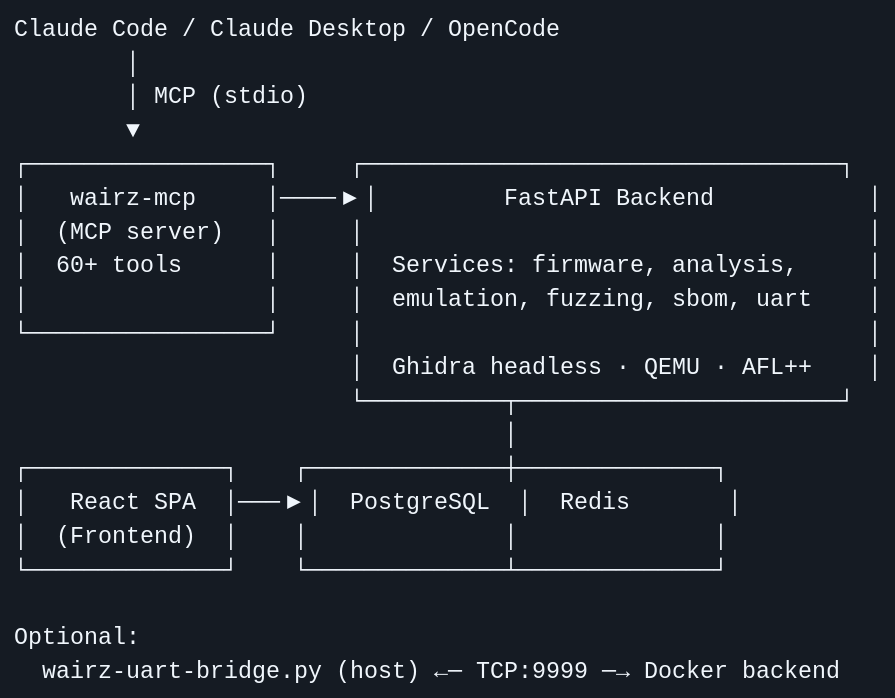Screen dimensions: 895x698
Task: Select the '(Frontend)' label
Action: [x=126, y=536]
